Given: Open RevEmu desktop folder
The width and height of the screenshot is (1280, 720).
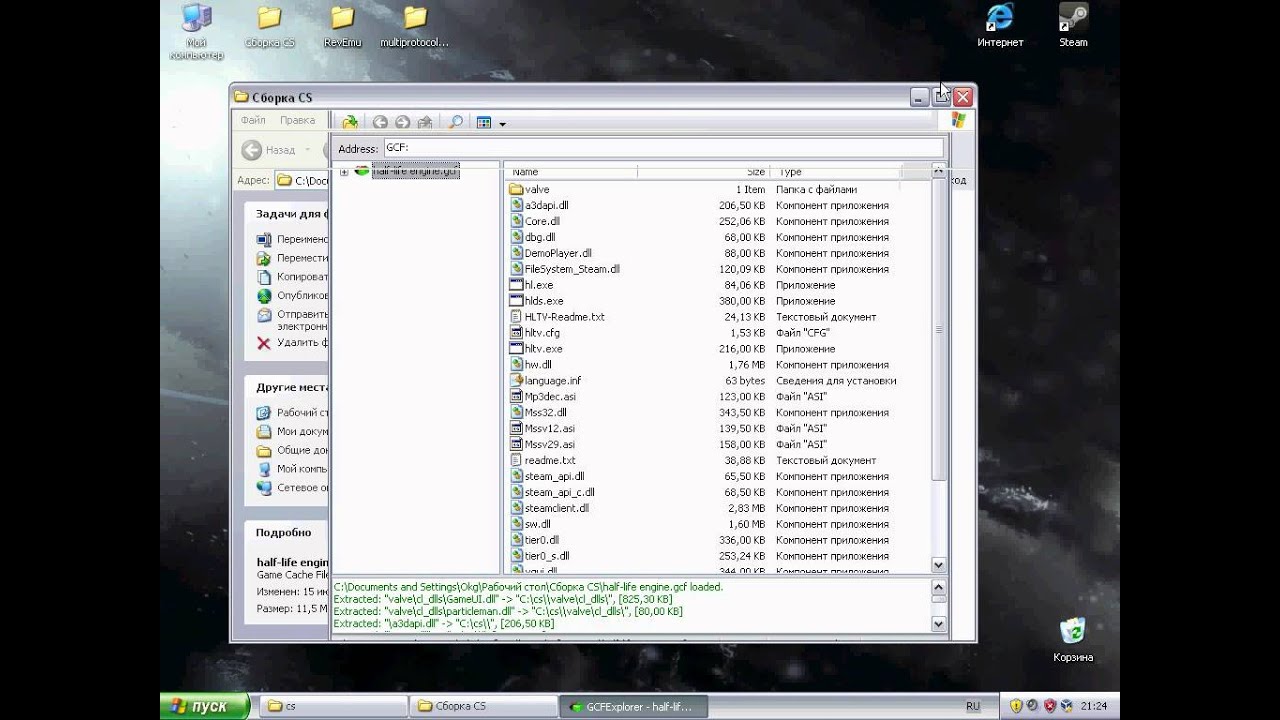Looking at the screenshot, I should [342, 27].
